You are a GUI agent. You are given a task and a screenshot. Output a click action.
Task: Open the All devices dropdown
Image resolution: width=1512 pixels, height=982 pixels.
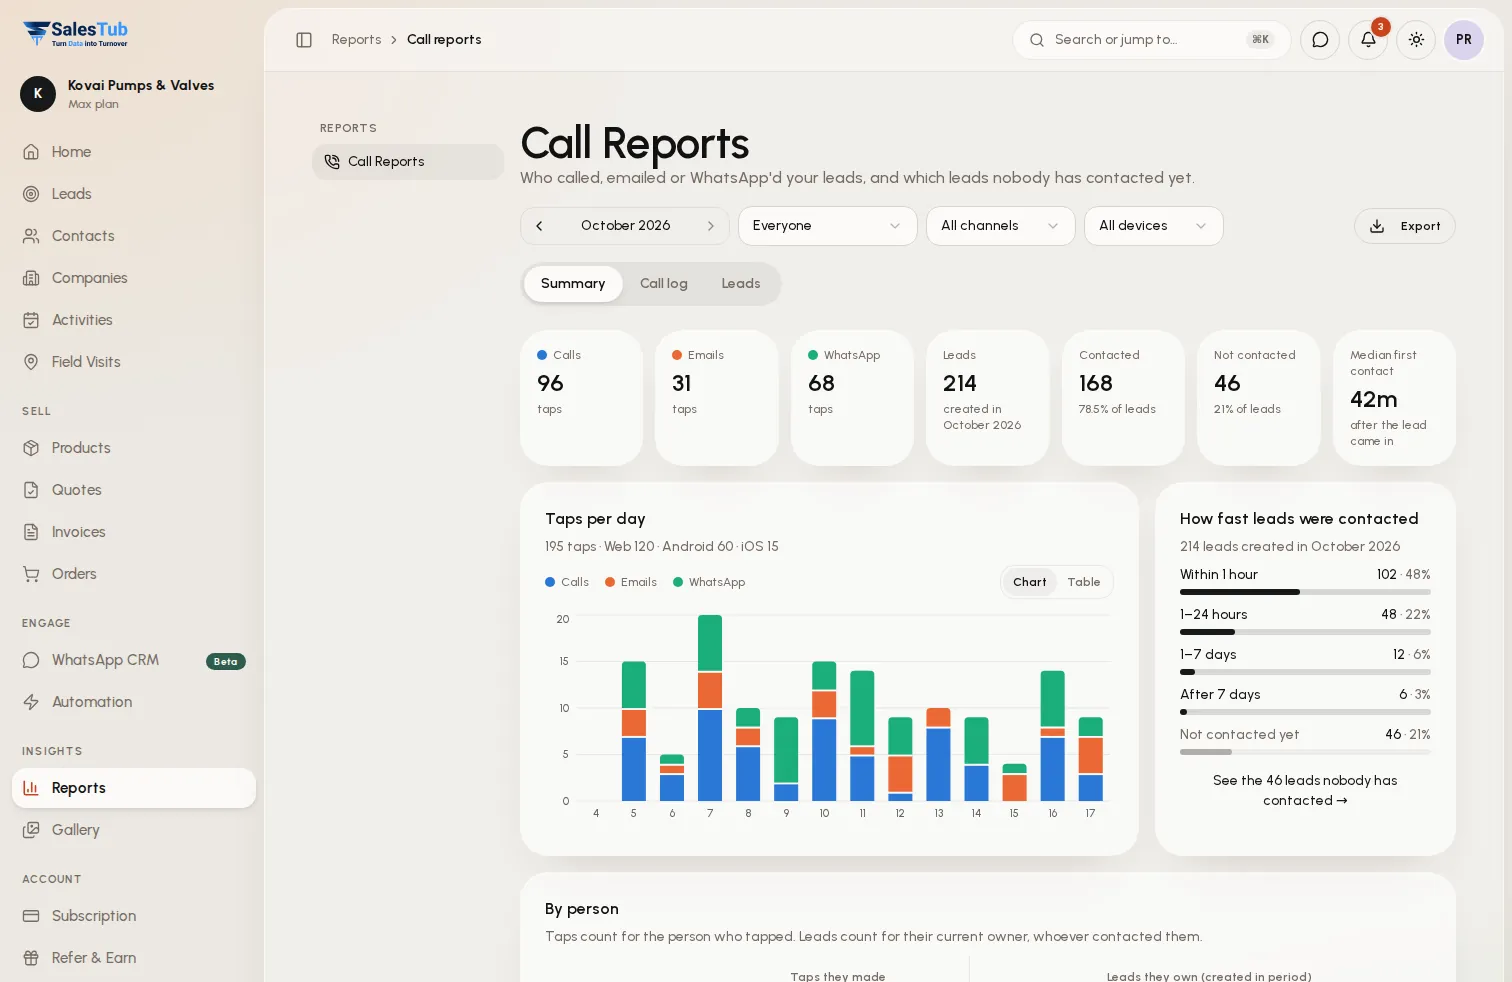pyautogui.click(x=1153, y=226)
